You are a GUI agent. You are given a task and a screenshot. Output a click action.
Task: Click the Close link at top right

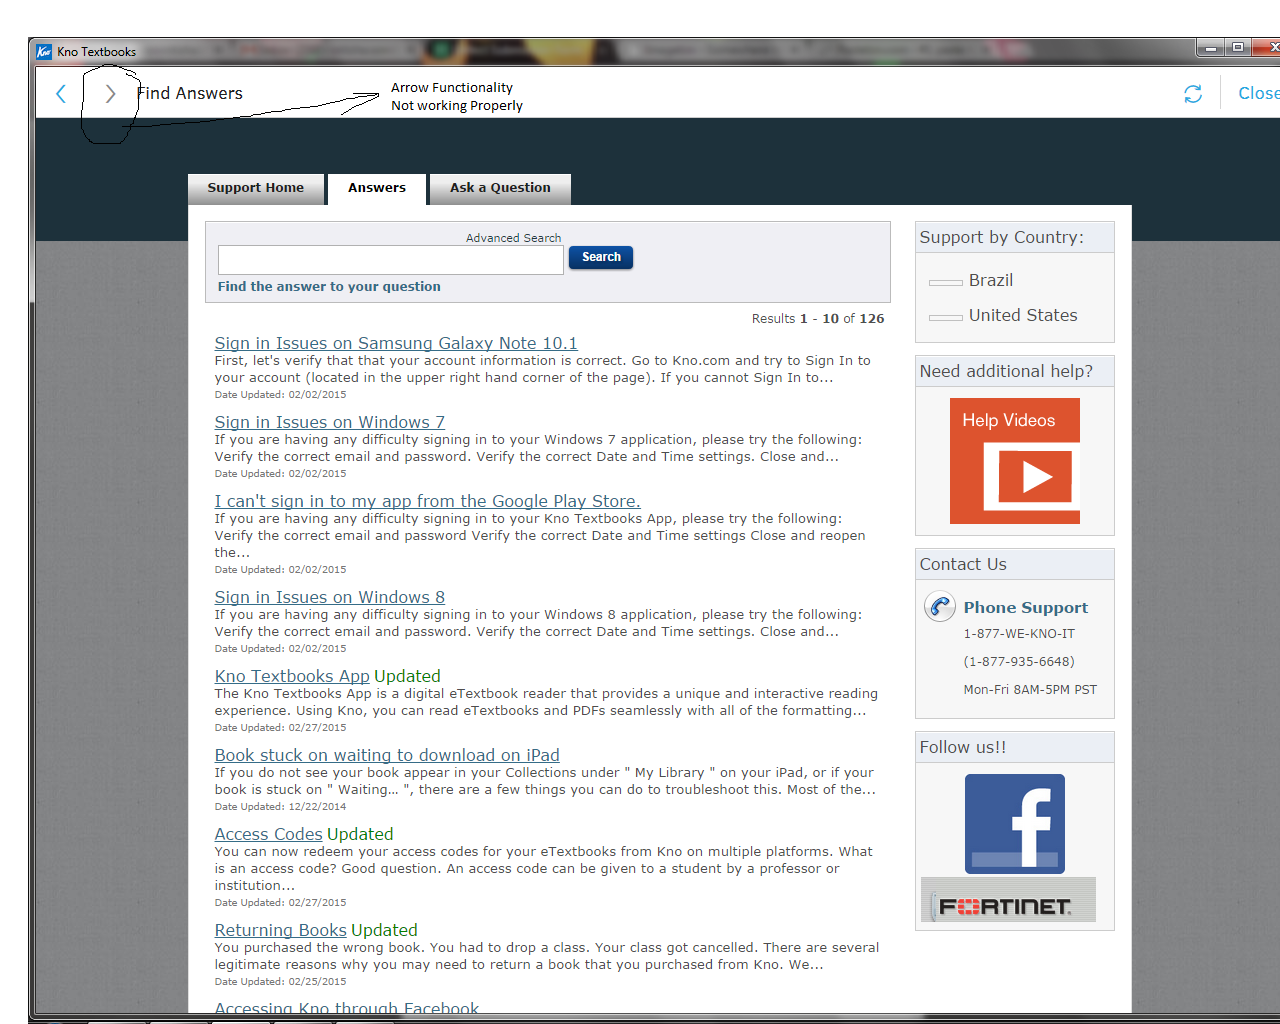(1258, 93)
